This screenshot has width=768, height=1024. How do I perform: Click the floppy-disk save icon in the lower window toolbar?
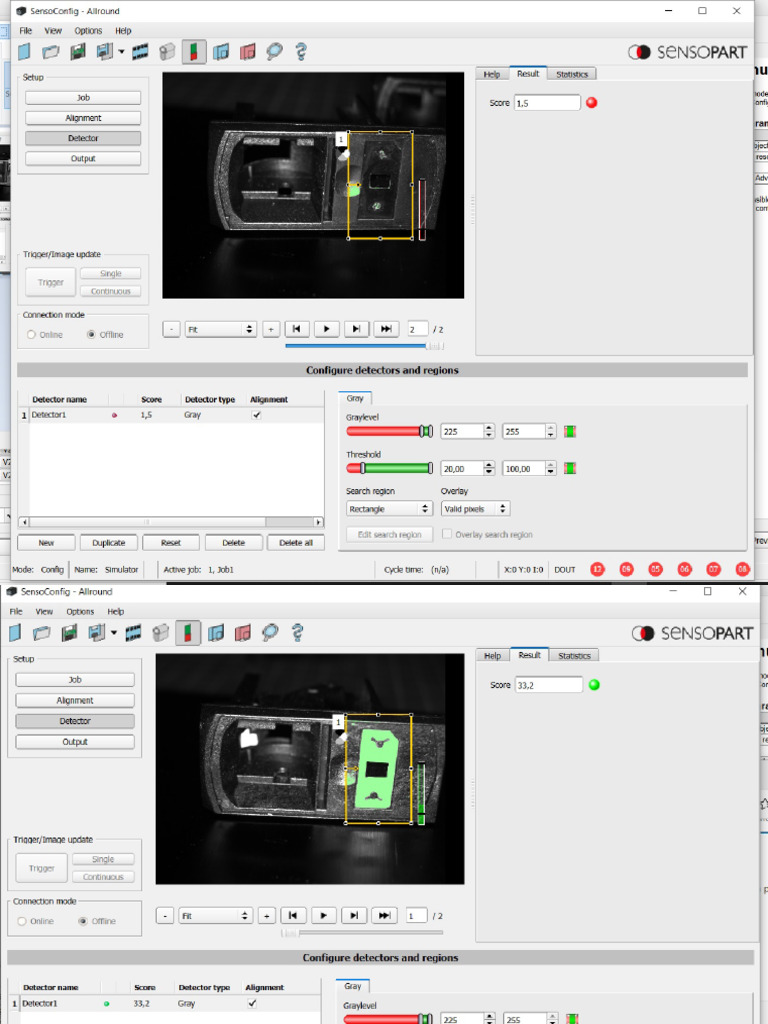pyautogui.click(x=69, y=632)
